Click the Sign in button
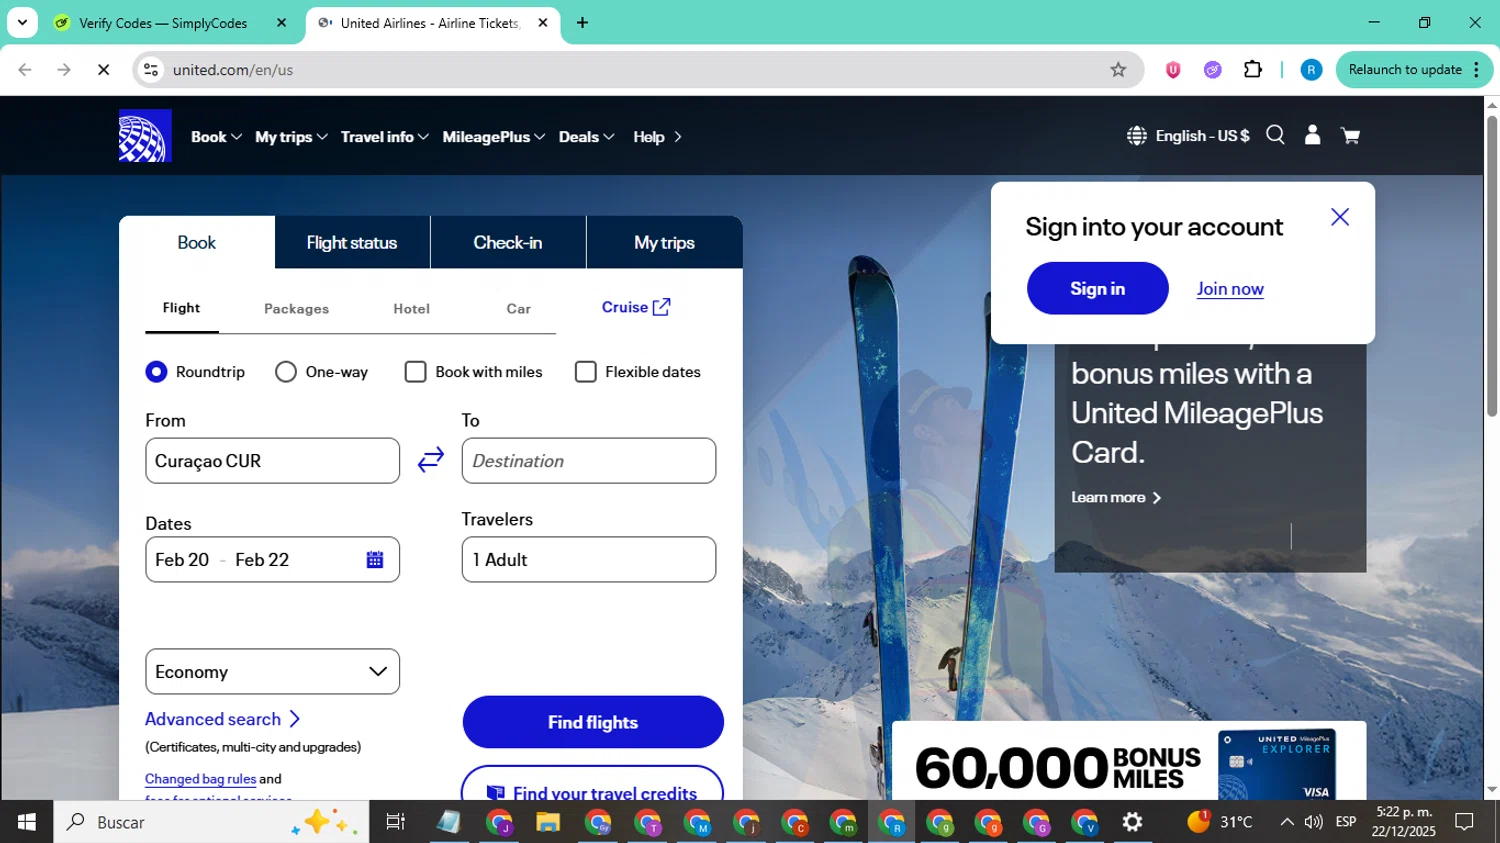The height and width of the screenshot is (843, 1500). click(x=1097, y=288)
